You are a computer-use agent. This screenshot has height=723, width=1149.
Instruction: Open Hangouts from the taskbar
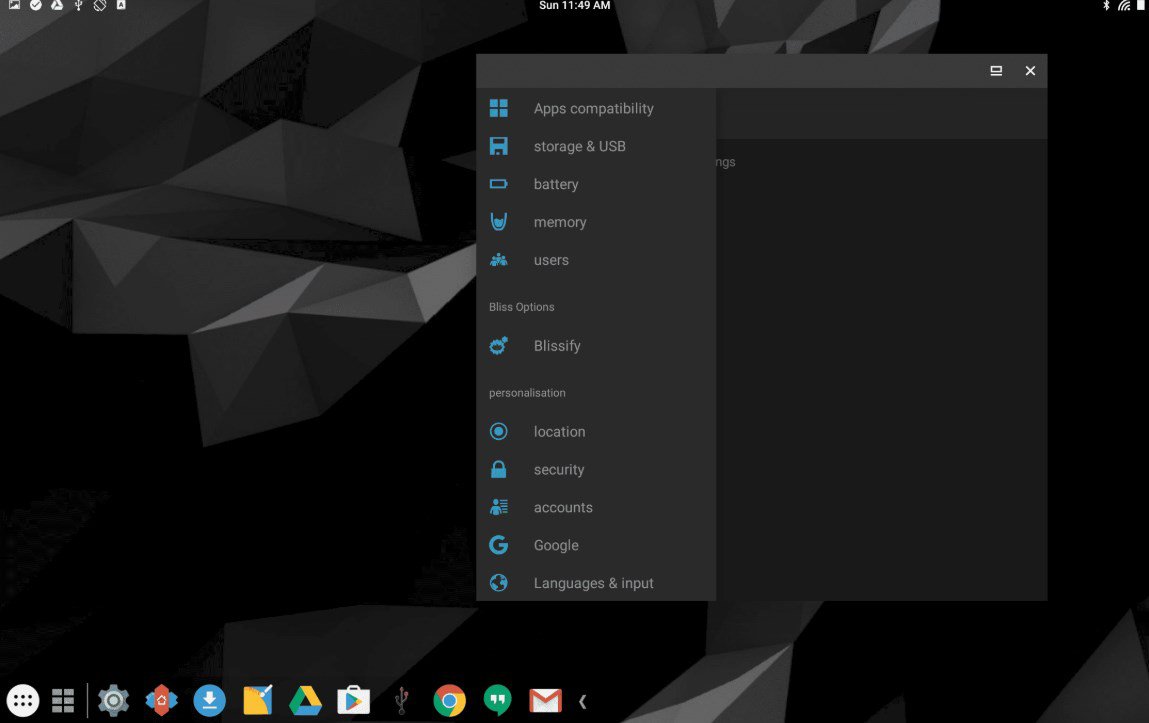tap(497, 700)
